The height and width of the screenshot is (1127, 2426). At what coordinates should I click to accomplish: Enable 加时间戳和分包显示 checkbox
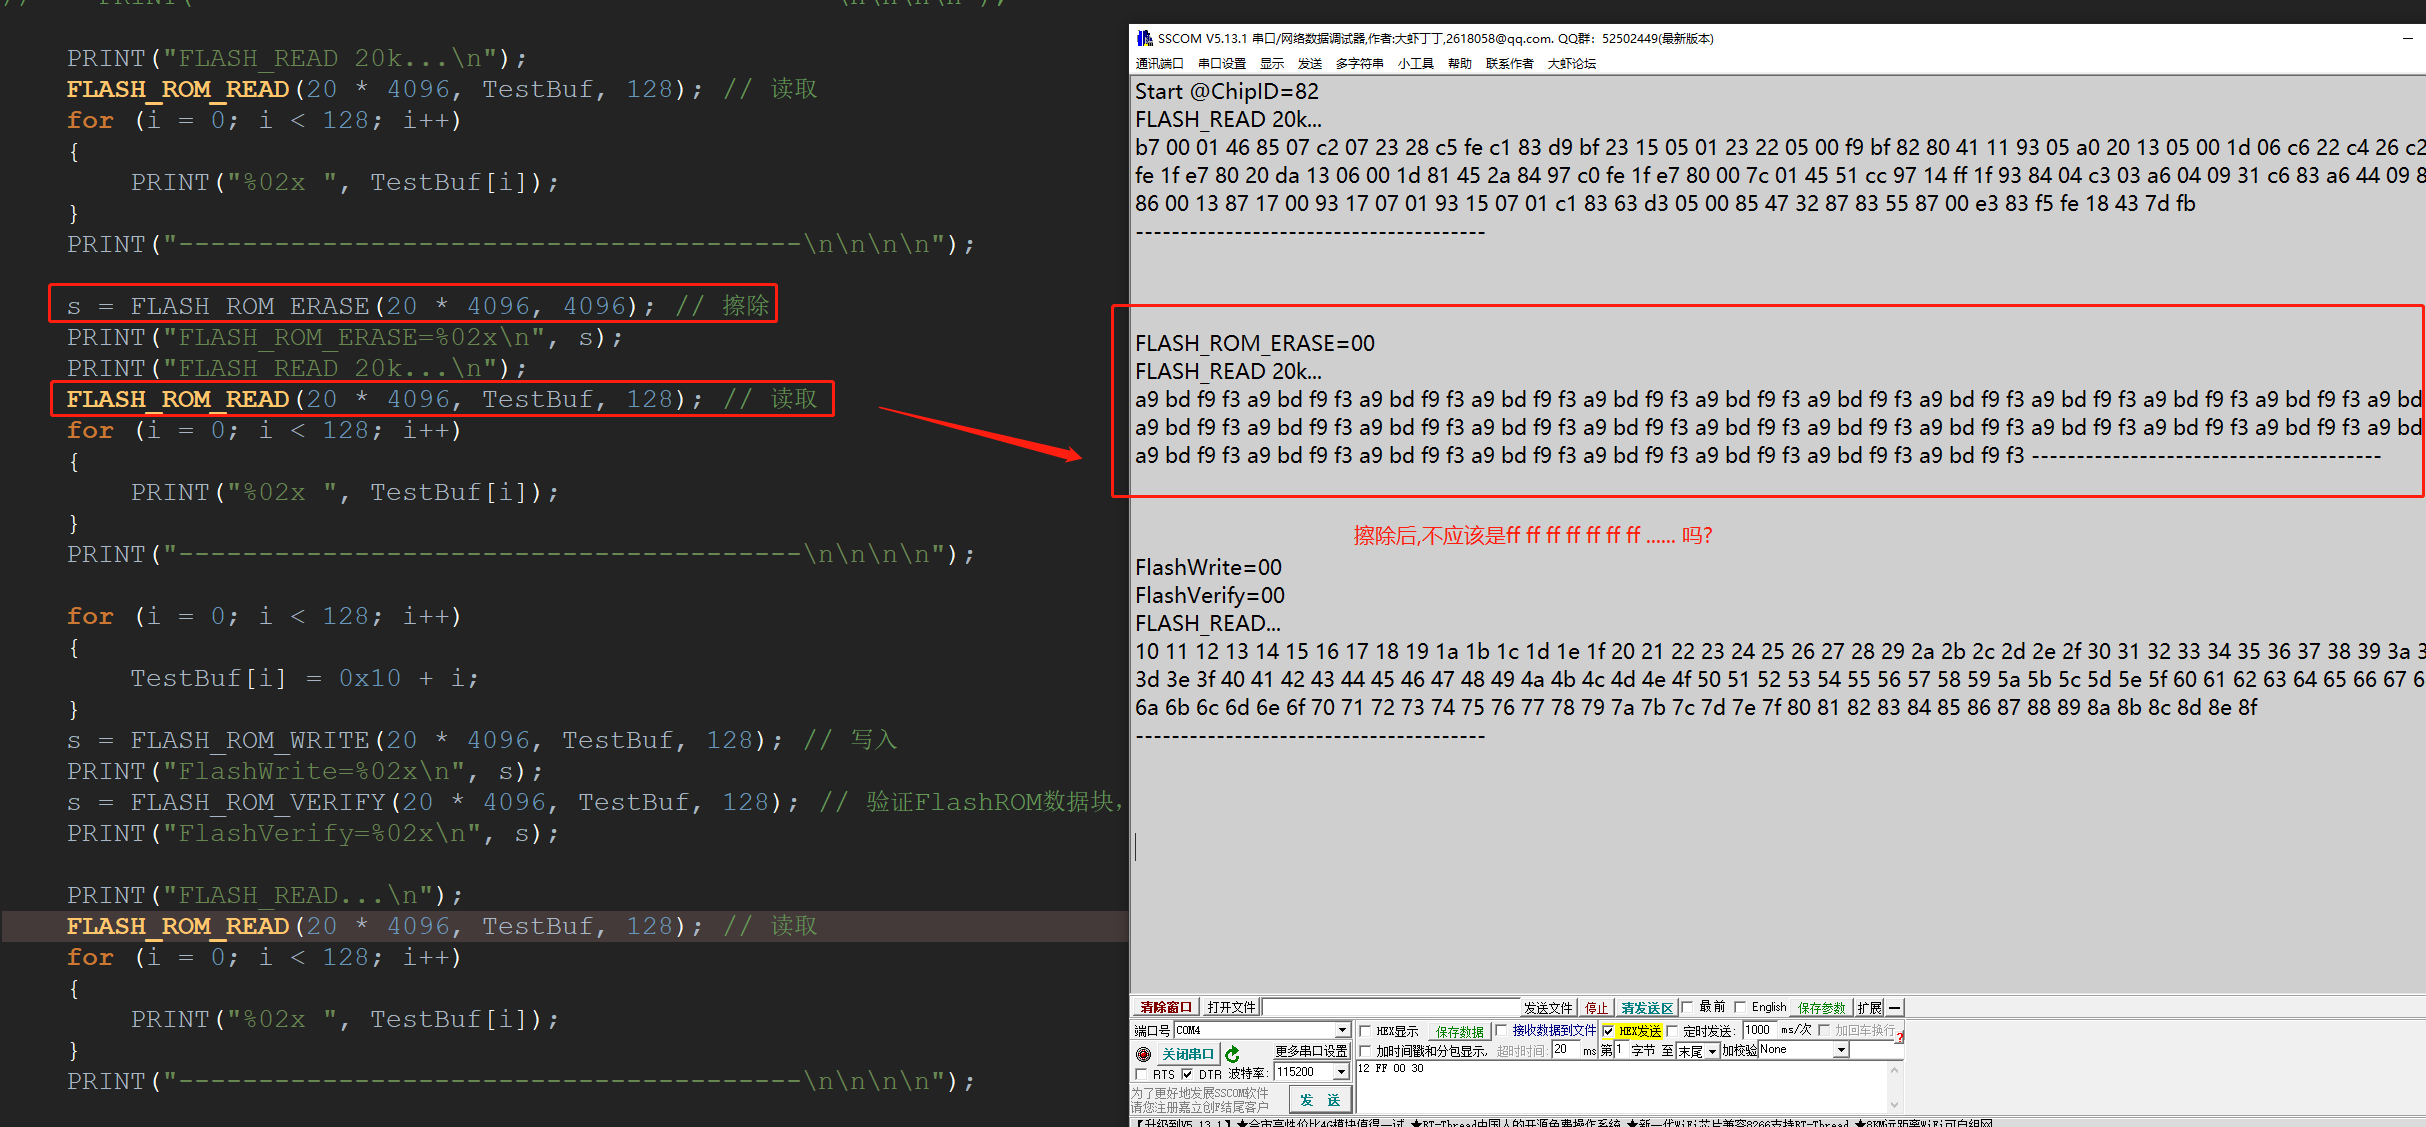point(1365,1051)
